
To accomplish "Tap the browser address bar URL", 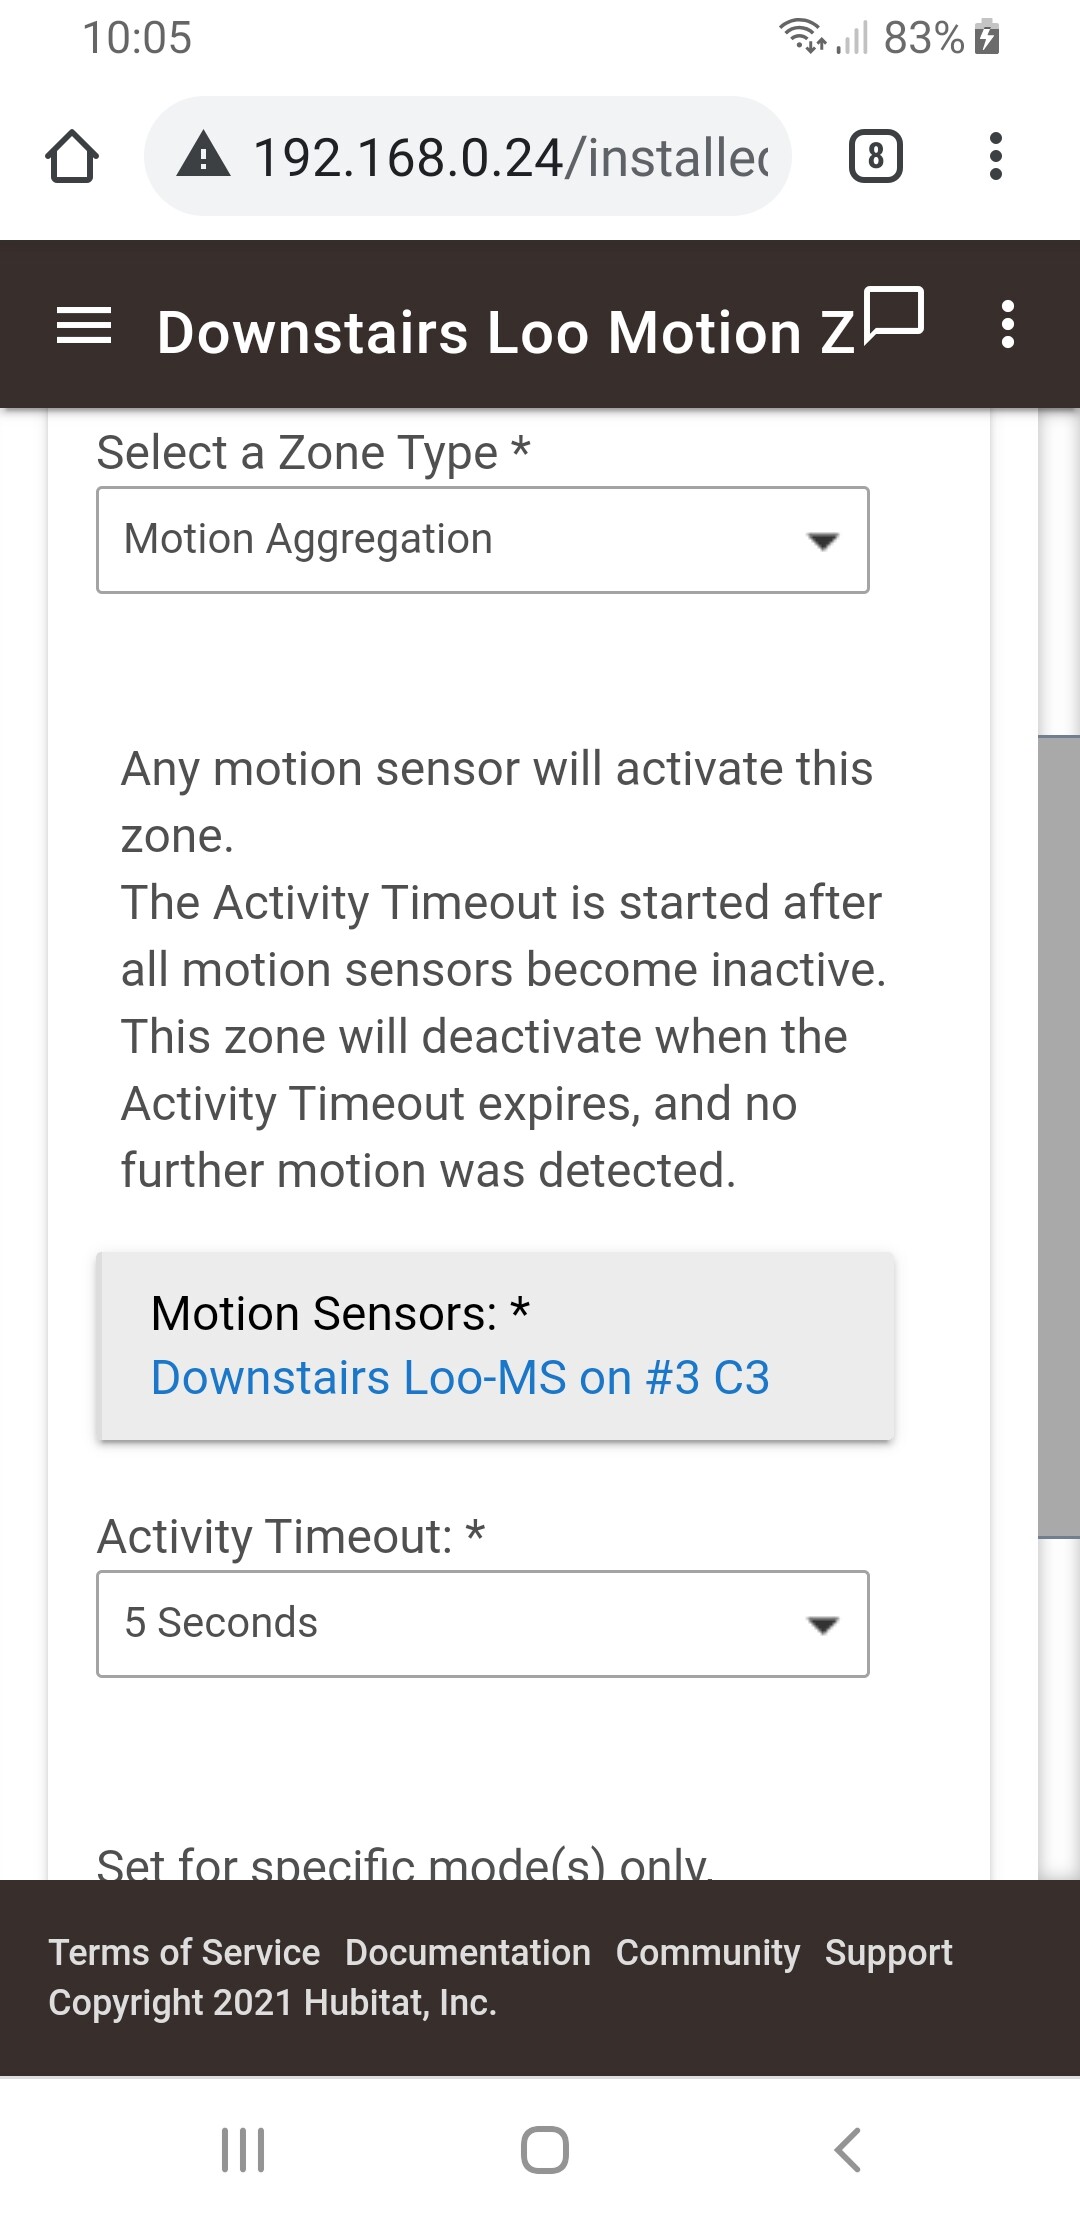I will [511, 157].
